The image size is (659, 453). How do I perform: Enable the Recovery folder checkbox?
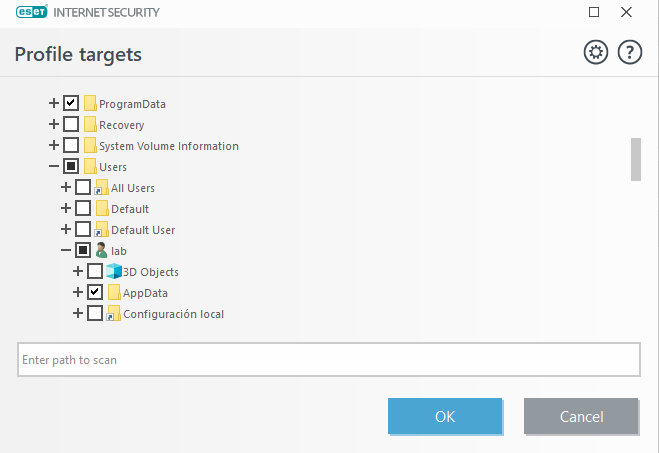(71, 125)
